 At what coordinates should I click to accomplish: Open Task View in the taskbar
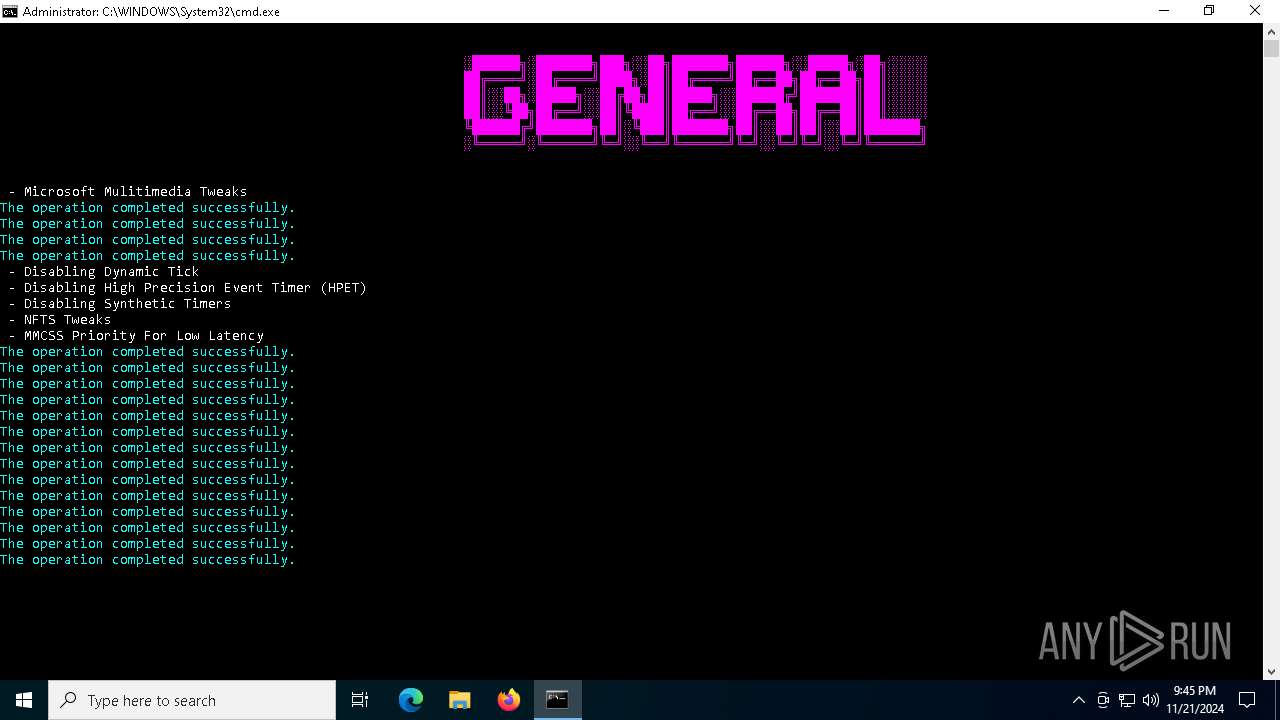pos(360,700)
